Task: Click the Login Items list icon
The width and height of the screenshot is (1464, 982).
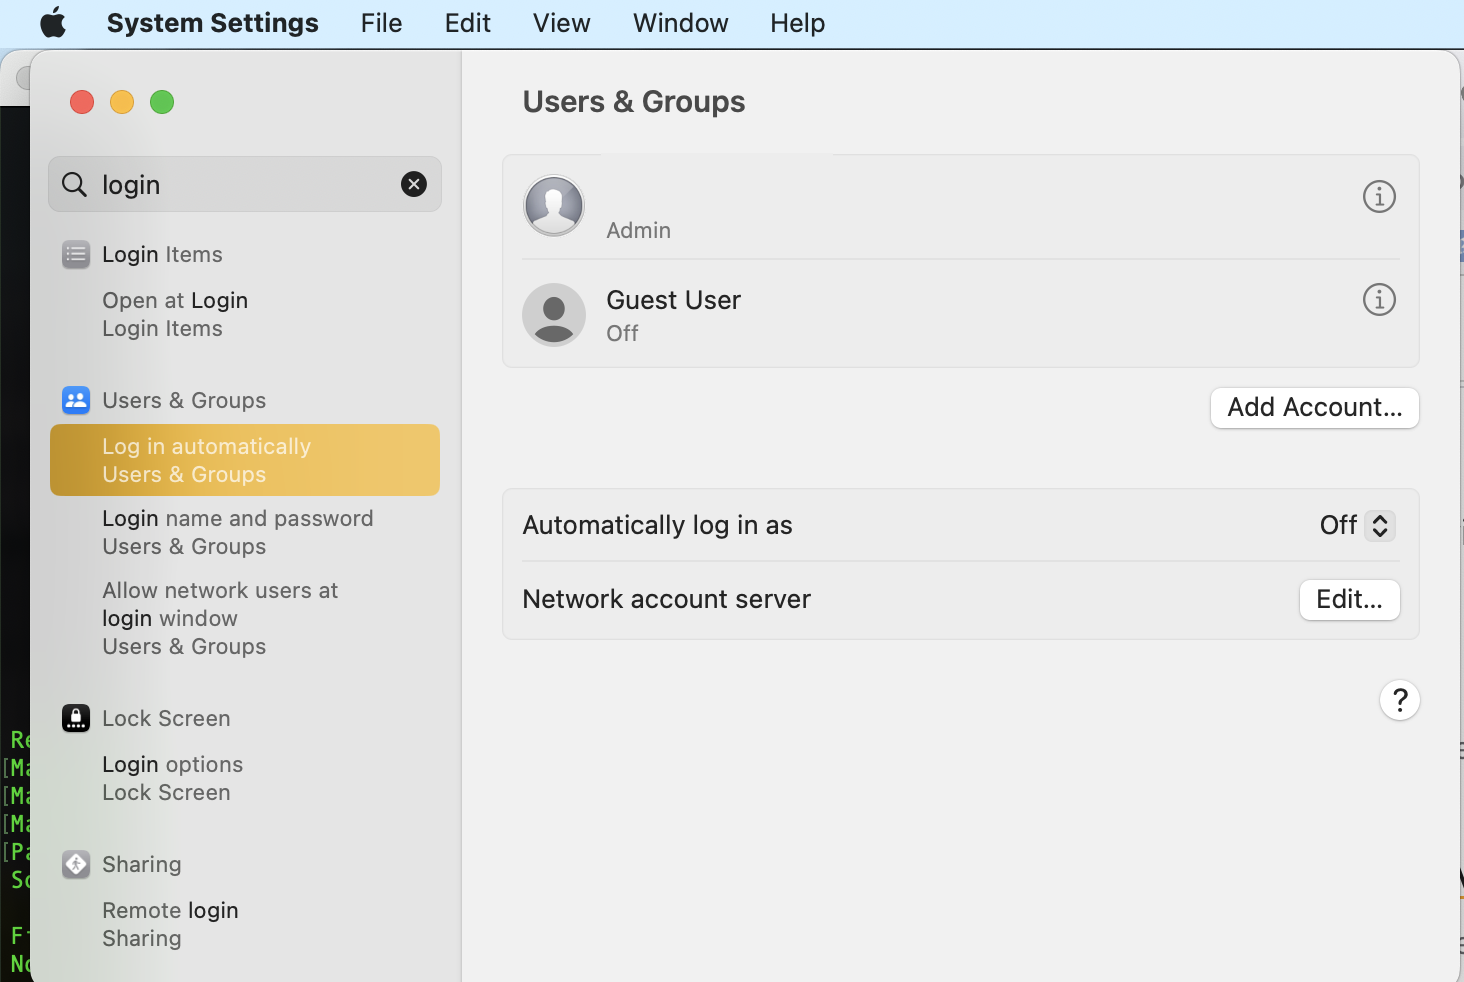Action: (76, 255)
